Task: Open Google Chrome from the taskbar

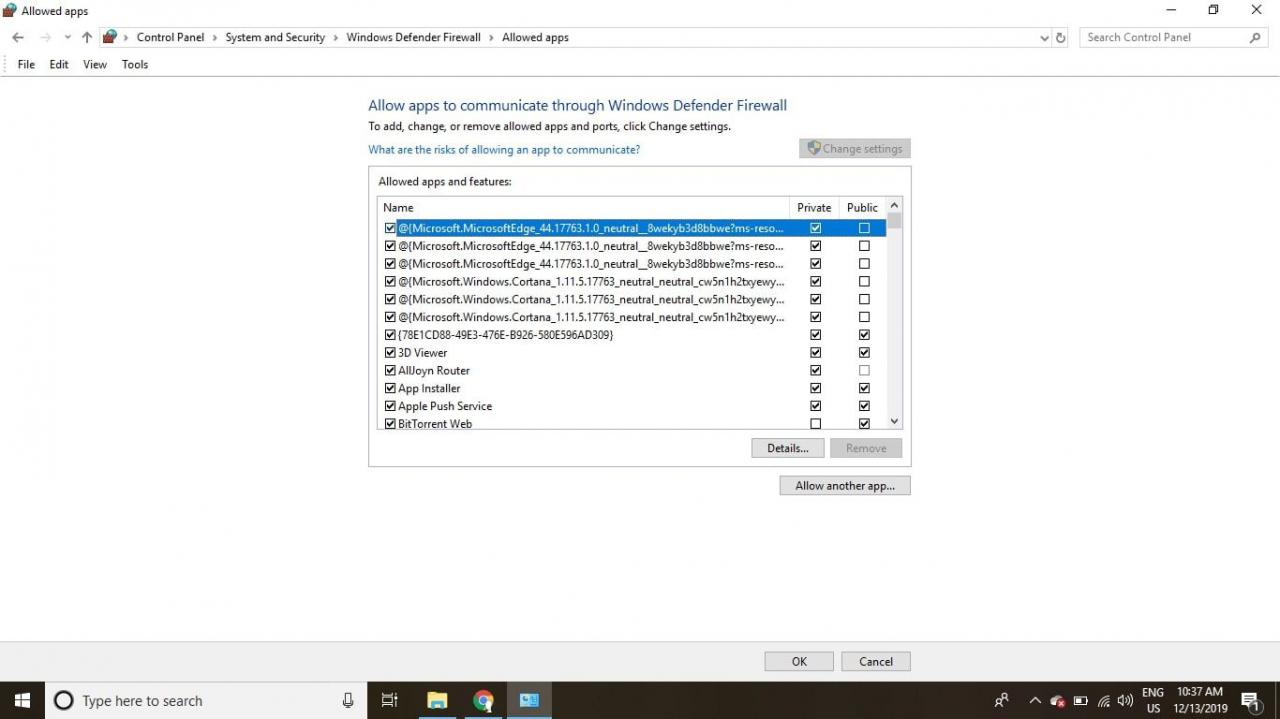Action: point(484,700)
